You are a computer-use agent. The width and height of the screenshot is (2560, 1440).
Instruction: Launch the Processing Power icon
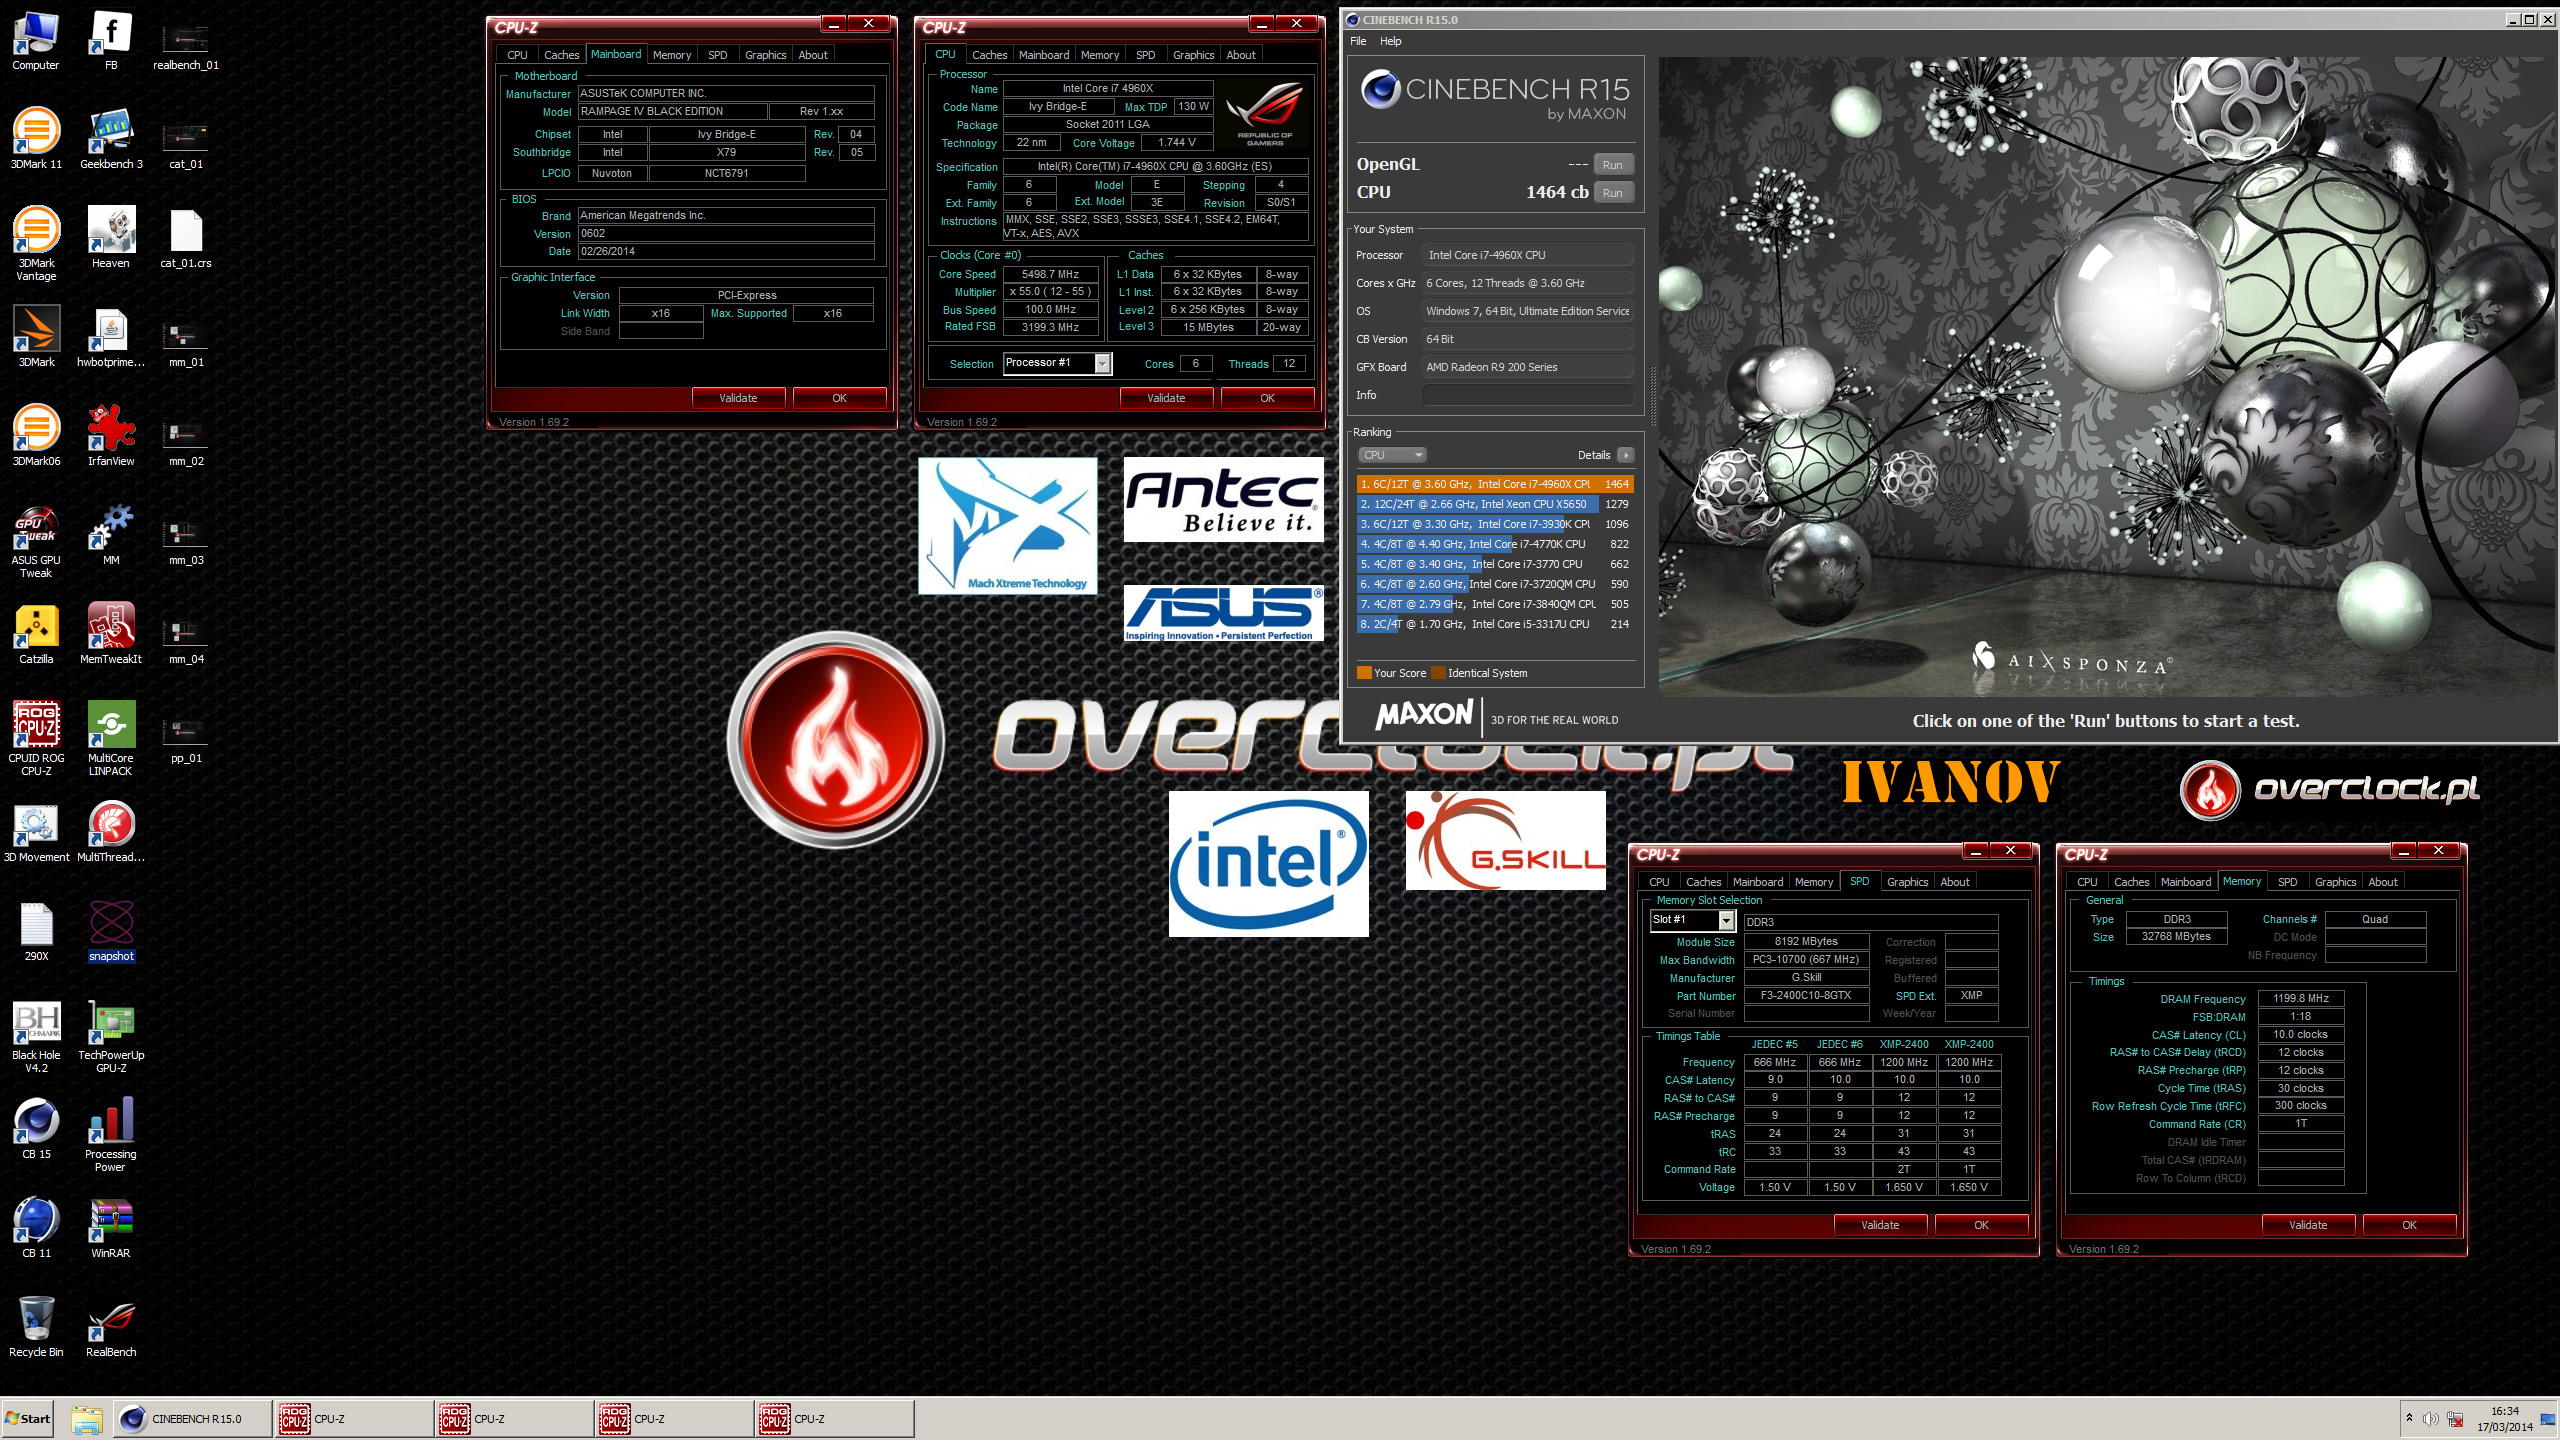(111, 1136)
